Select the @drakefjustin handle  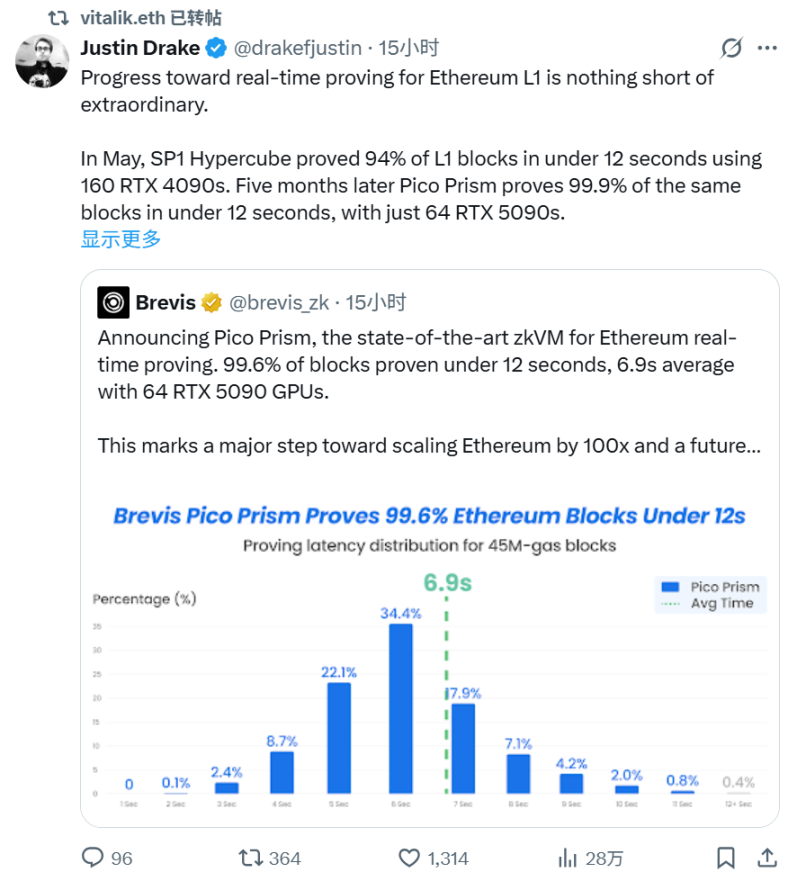click(292, 47)
